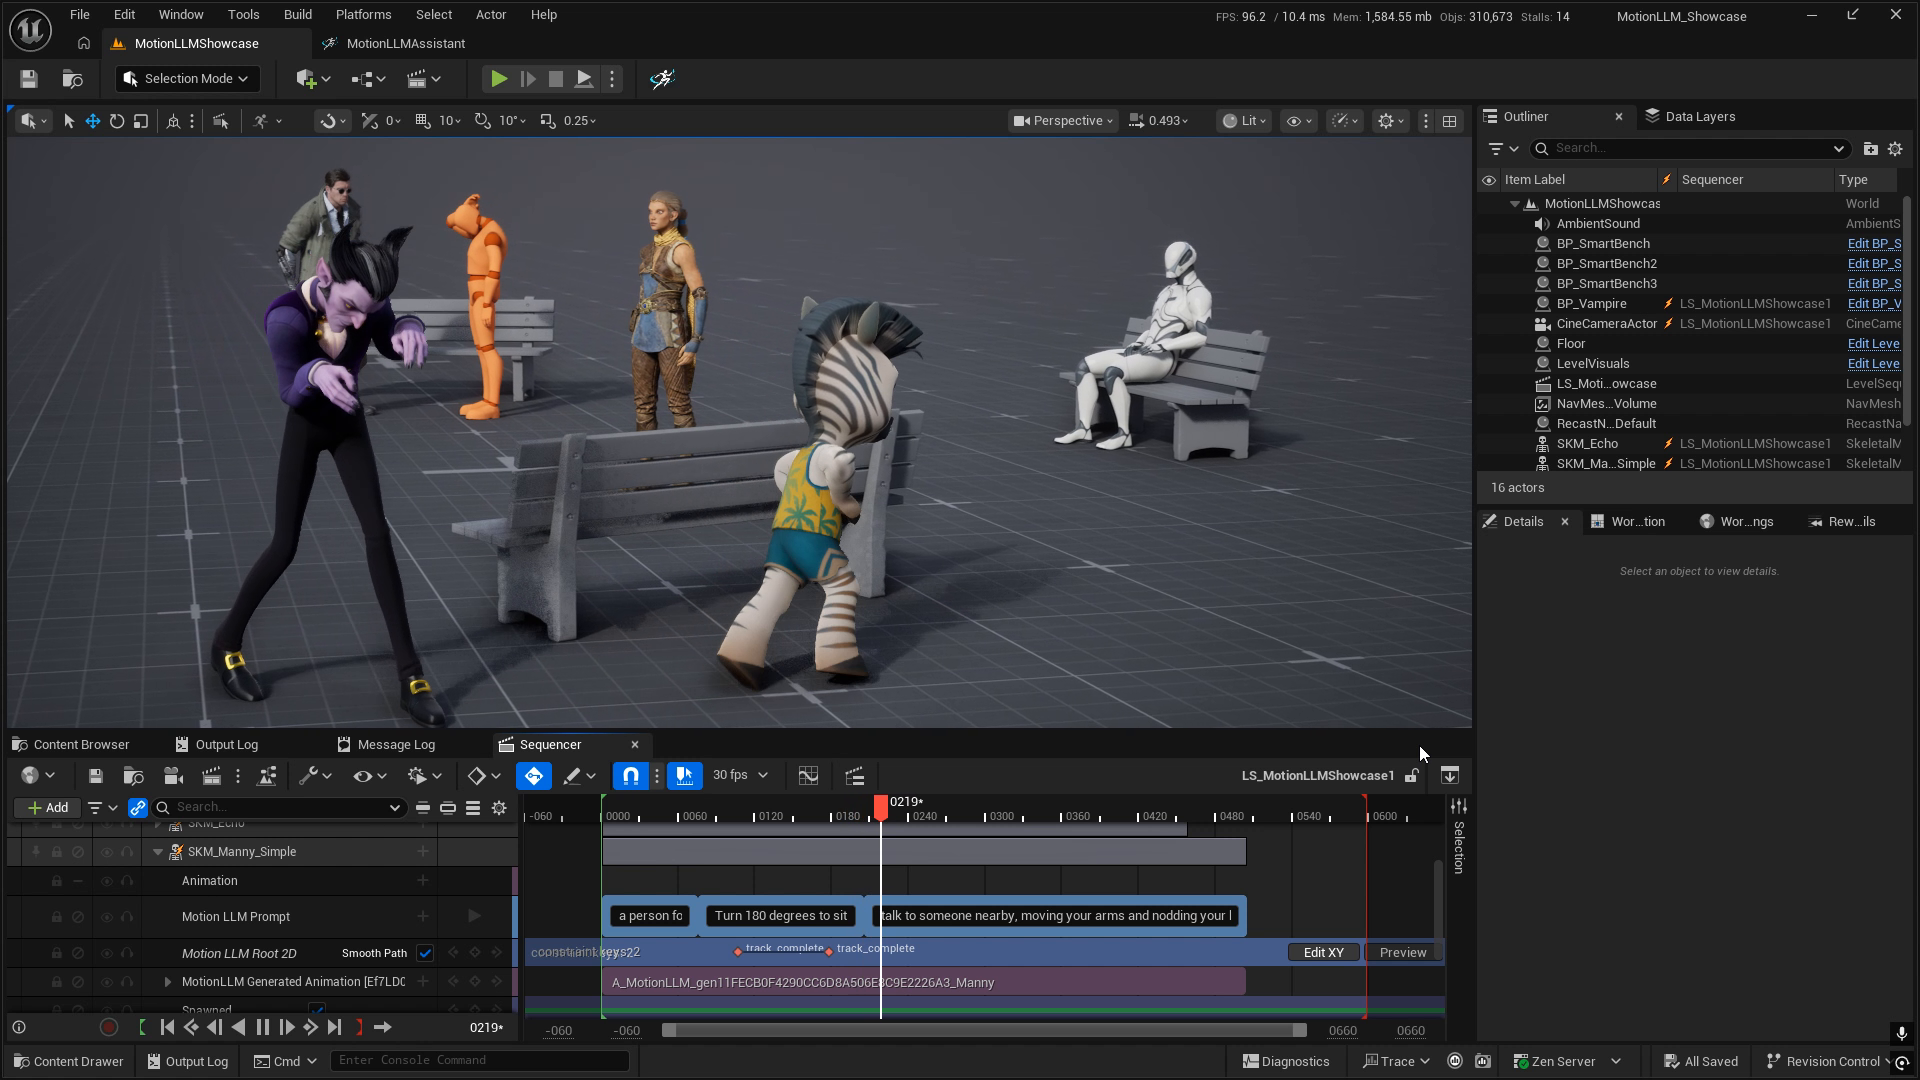Collapse the SKM_Manny_Simple track

tap(158, 852)
